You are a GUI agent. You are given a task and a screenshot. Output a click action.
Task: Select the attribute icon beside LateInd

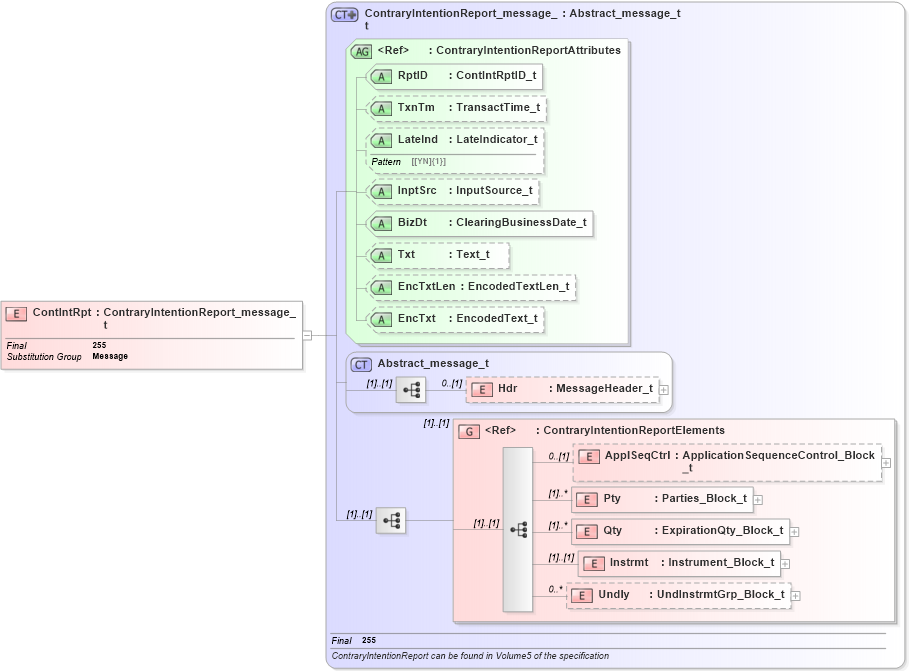[x=380, y=140]
